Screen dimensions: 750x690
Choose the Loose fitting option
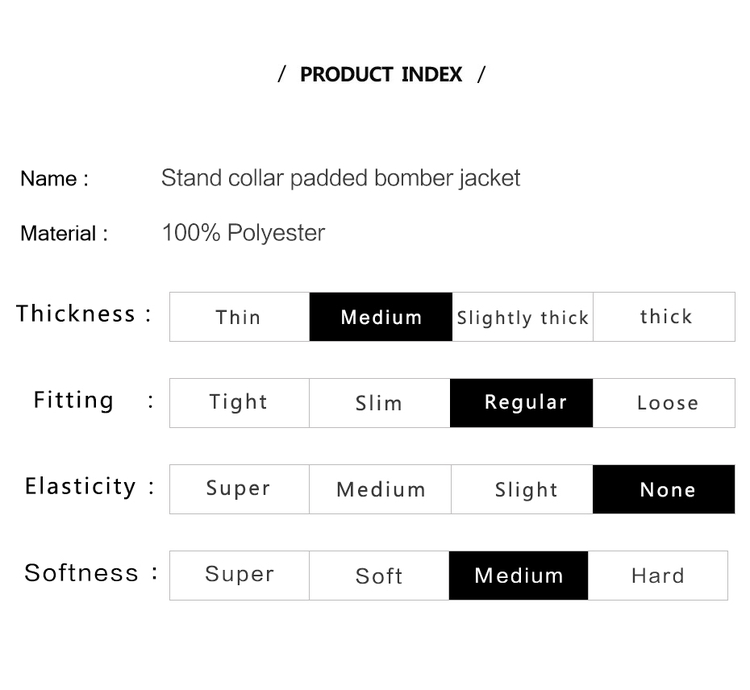(x=664, y=403)
